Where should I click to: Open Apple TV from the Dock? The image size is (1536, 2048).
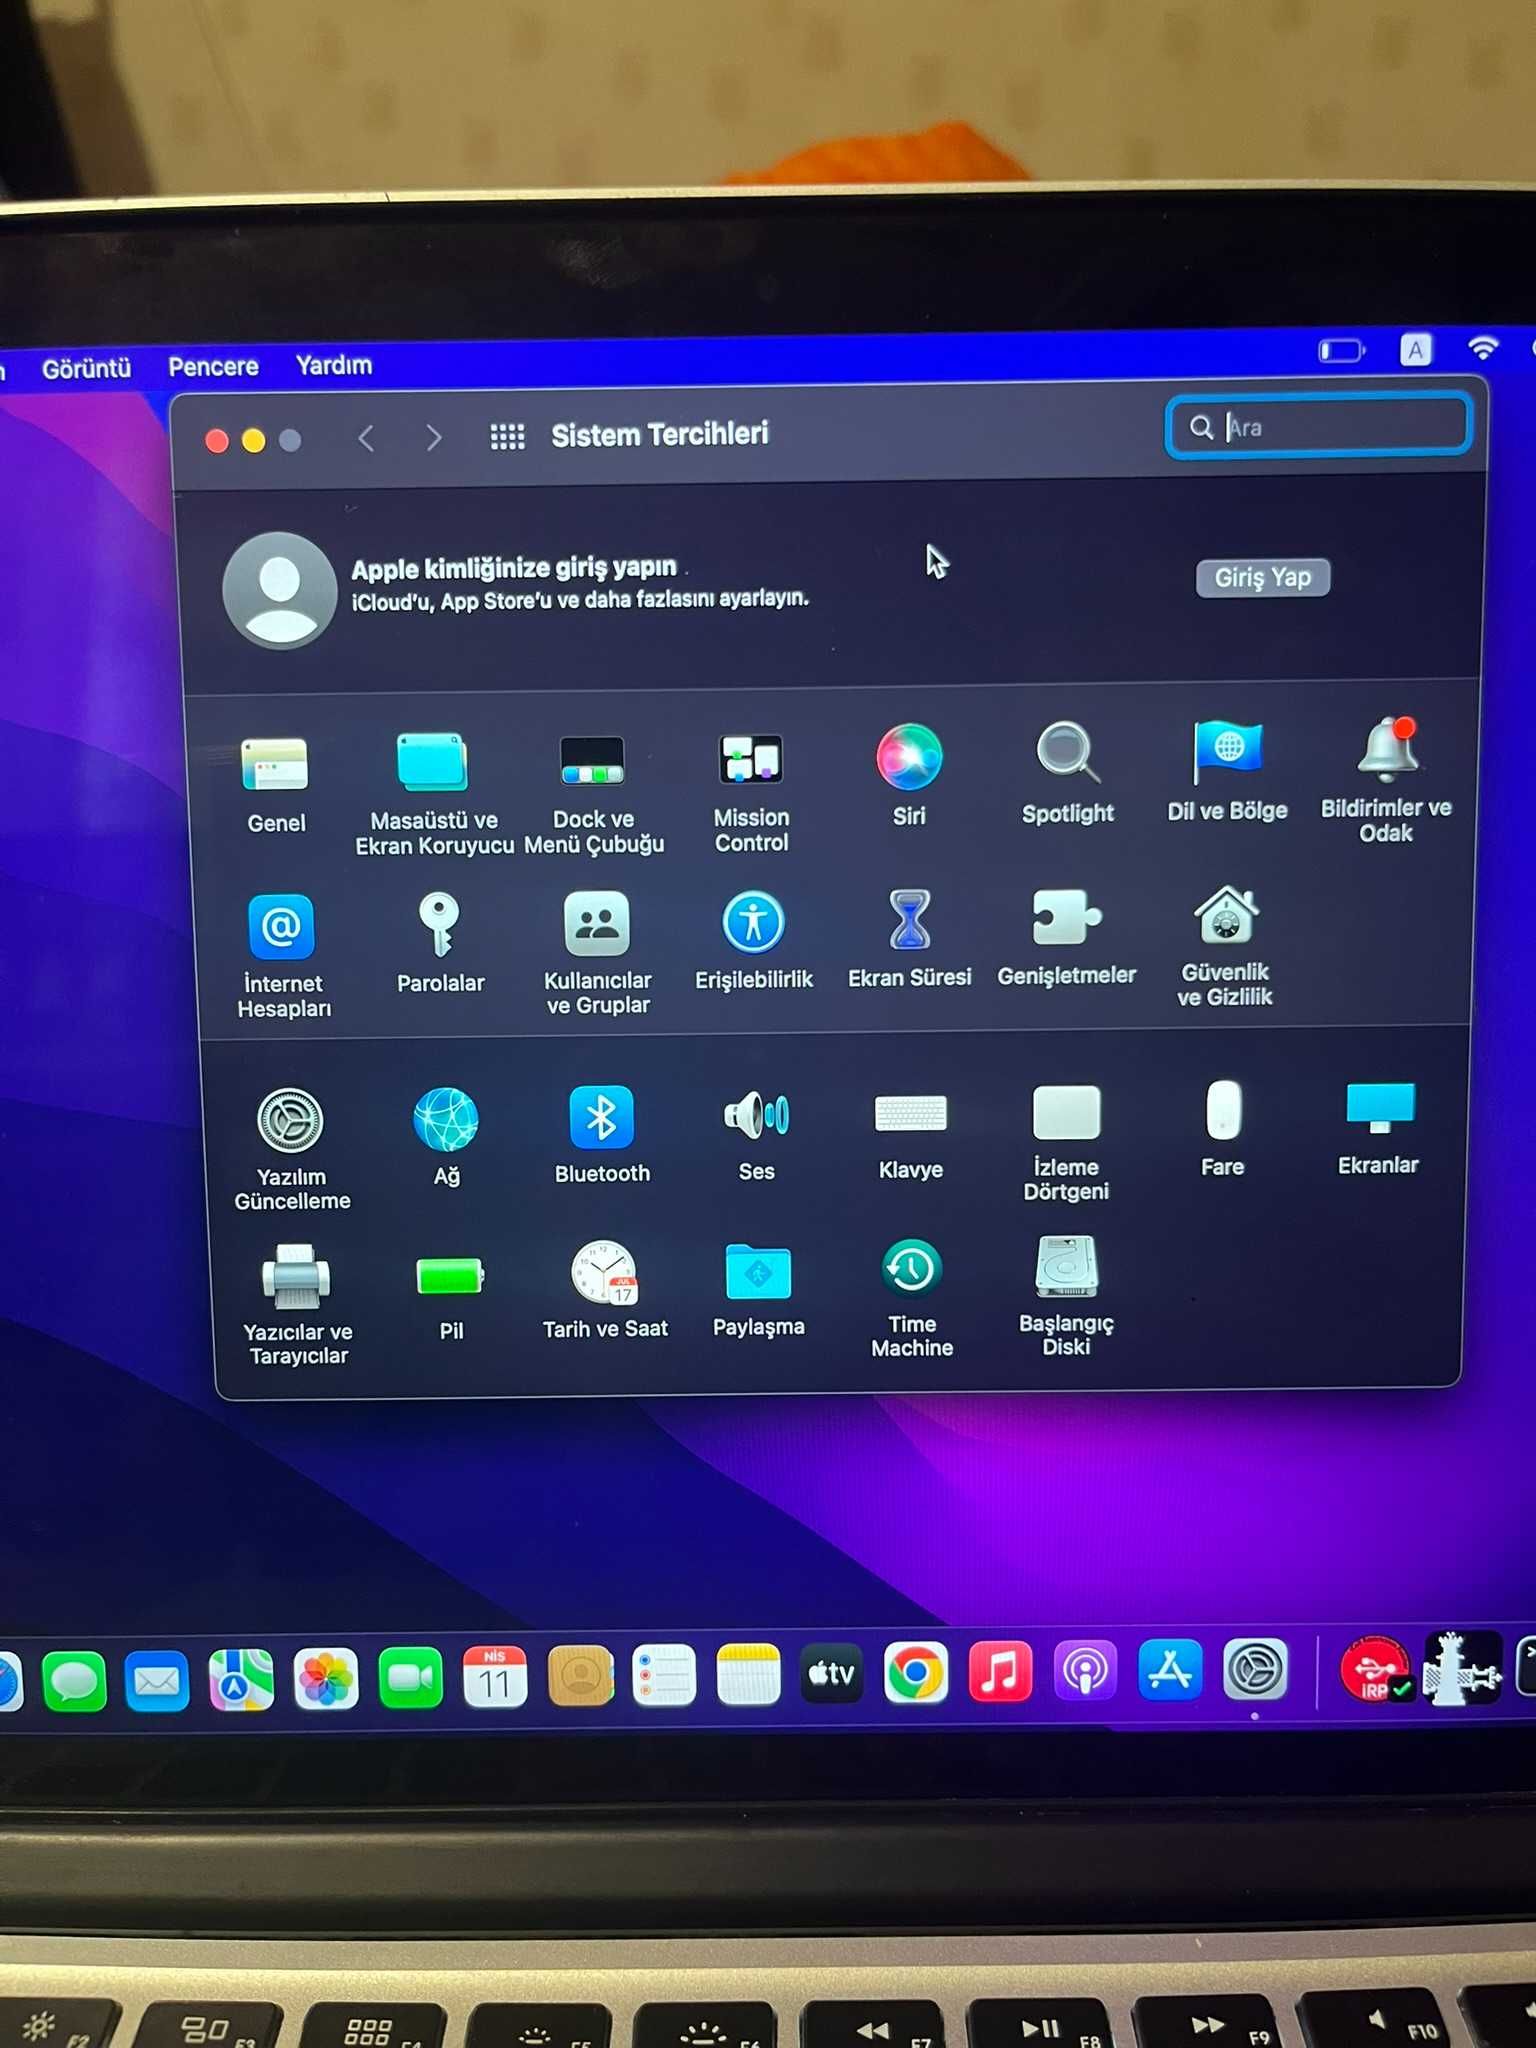832,1672
